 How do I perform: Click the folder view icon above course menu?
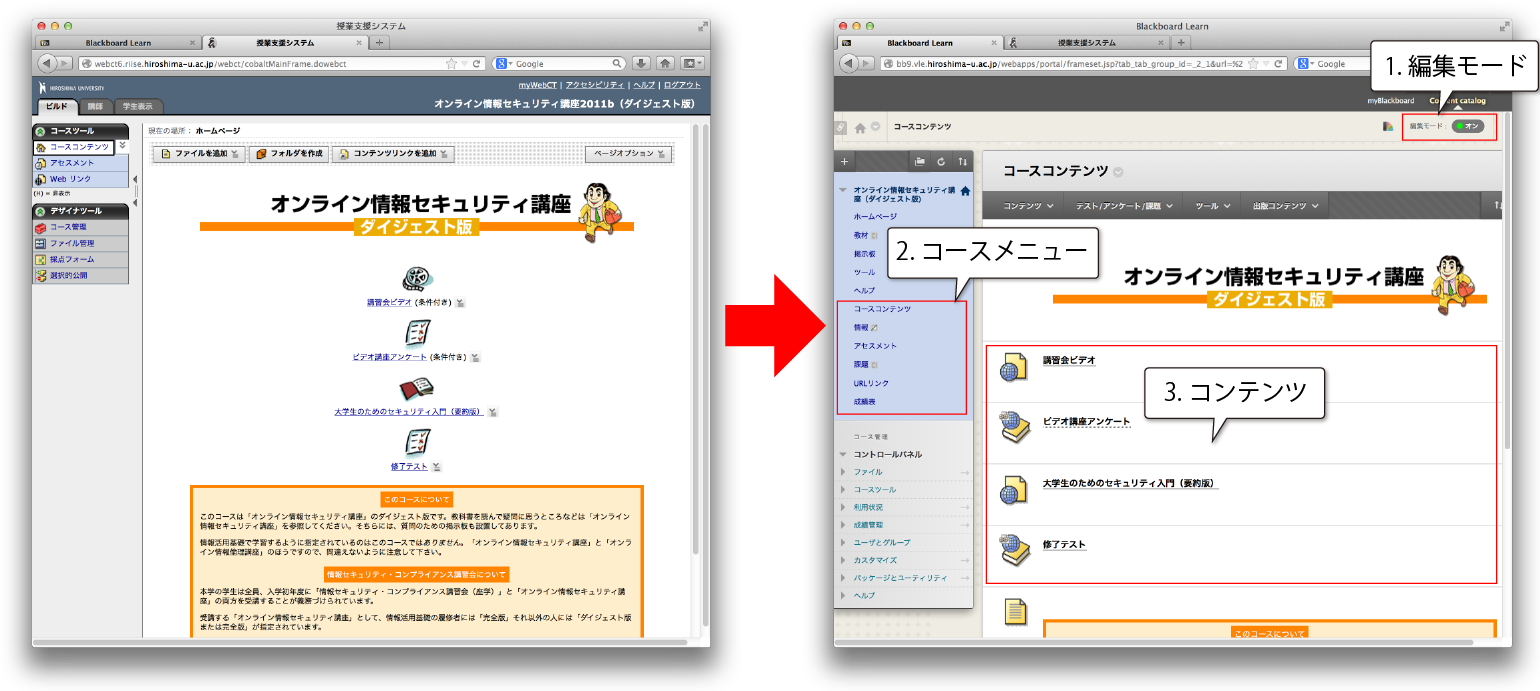(x=920, y=161)
